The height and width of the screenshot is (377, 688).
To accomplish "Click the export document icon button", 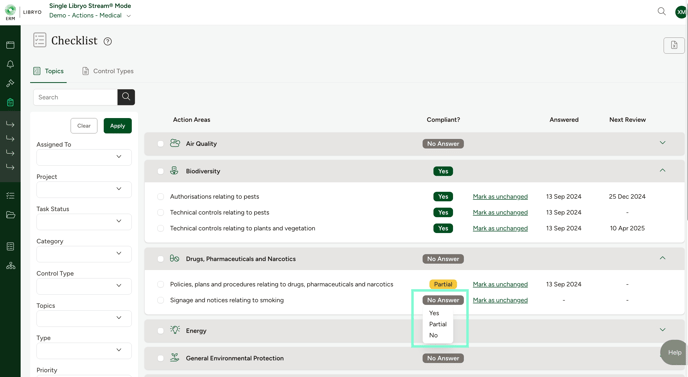I will 674,45.
